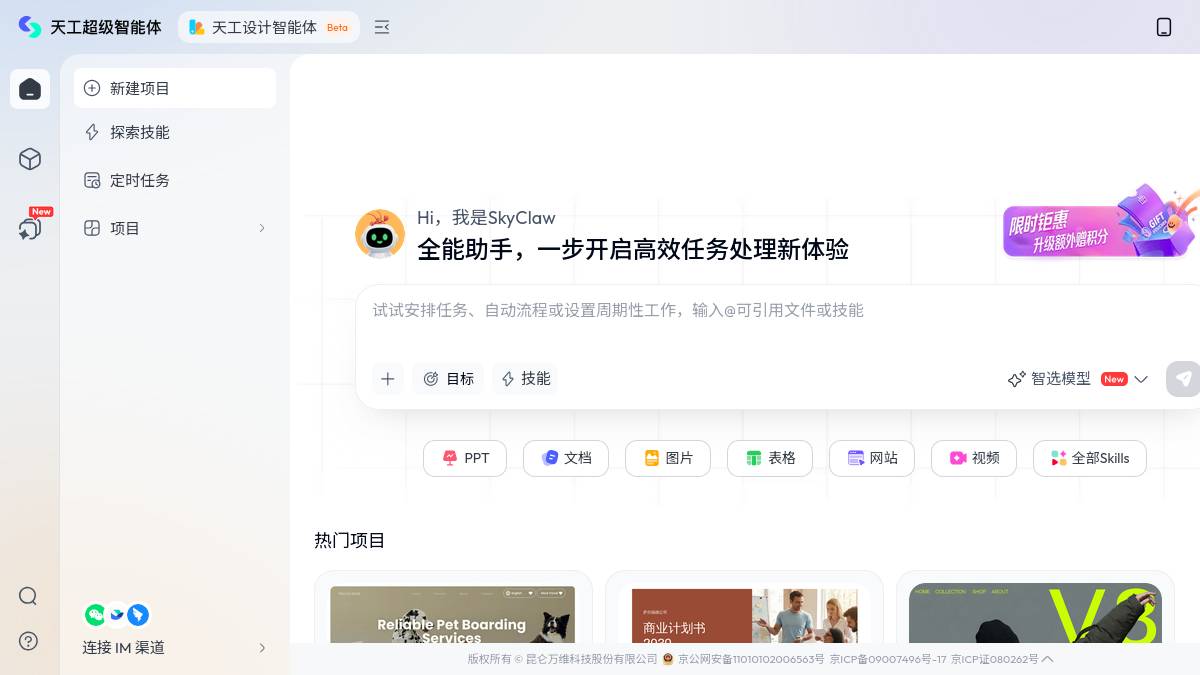This screenshot has height=675, width=1200.
Task: Click the SkyClaw robot avatar
Action: pos(379,235)
